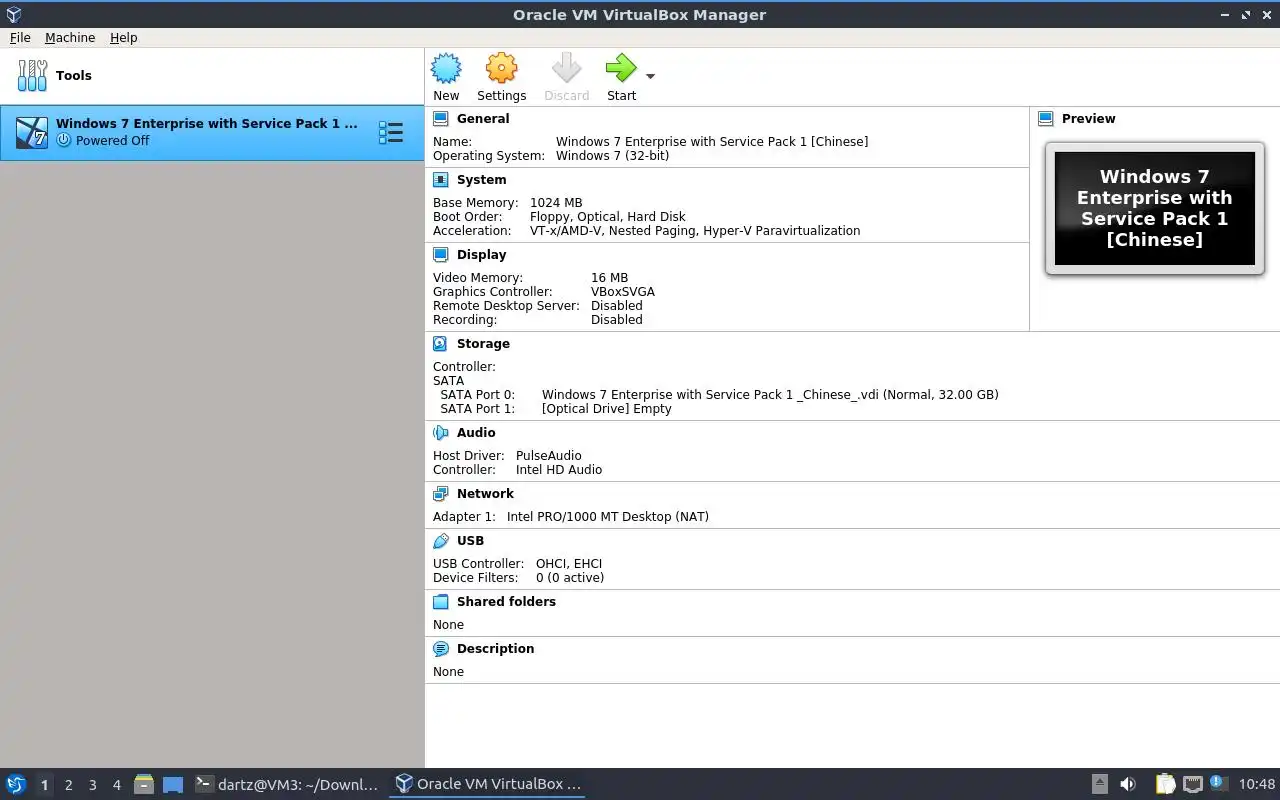Click 'Intel PRO/1000 MT Desktop (NAT)' adapter
The image size is (1280, 800).
608,517
